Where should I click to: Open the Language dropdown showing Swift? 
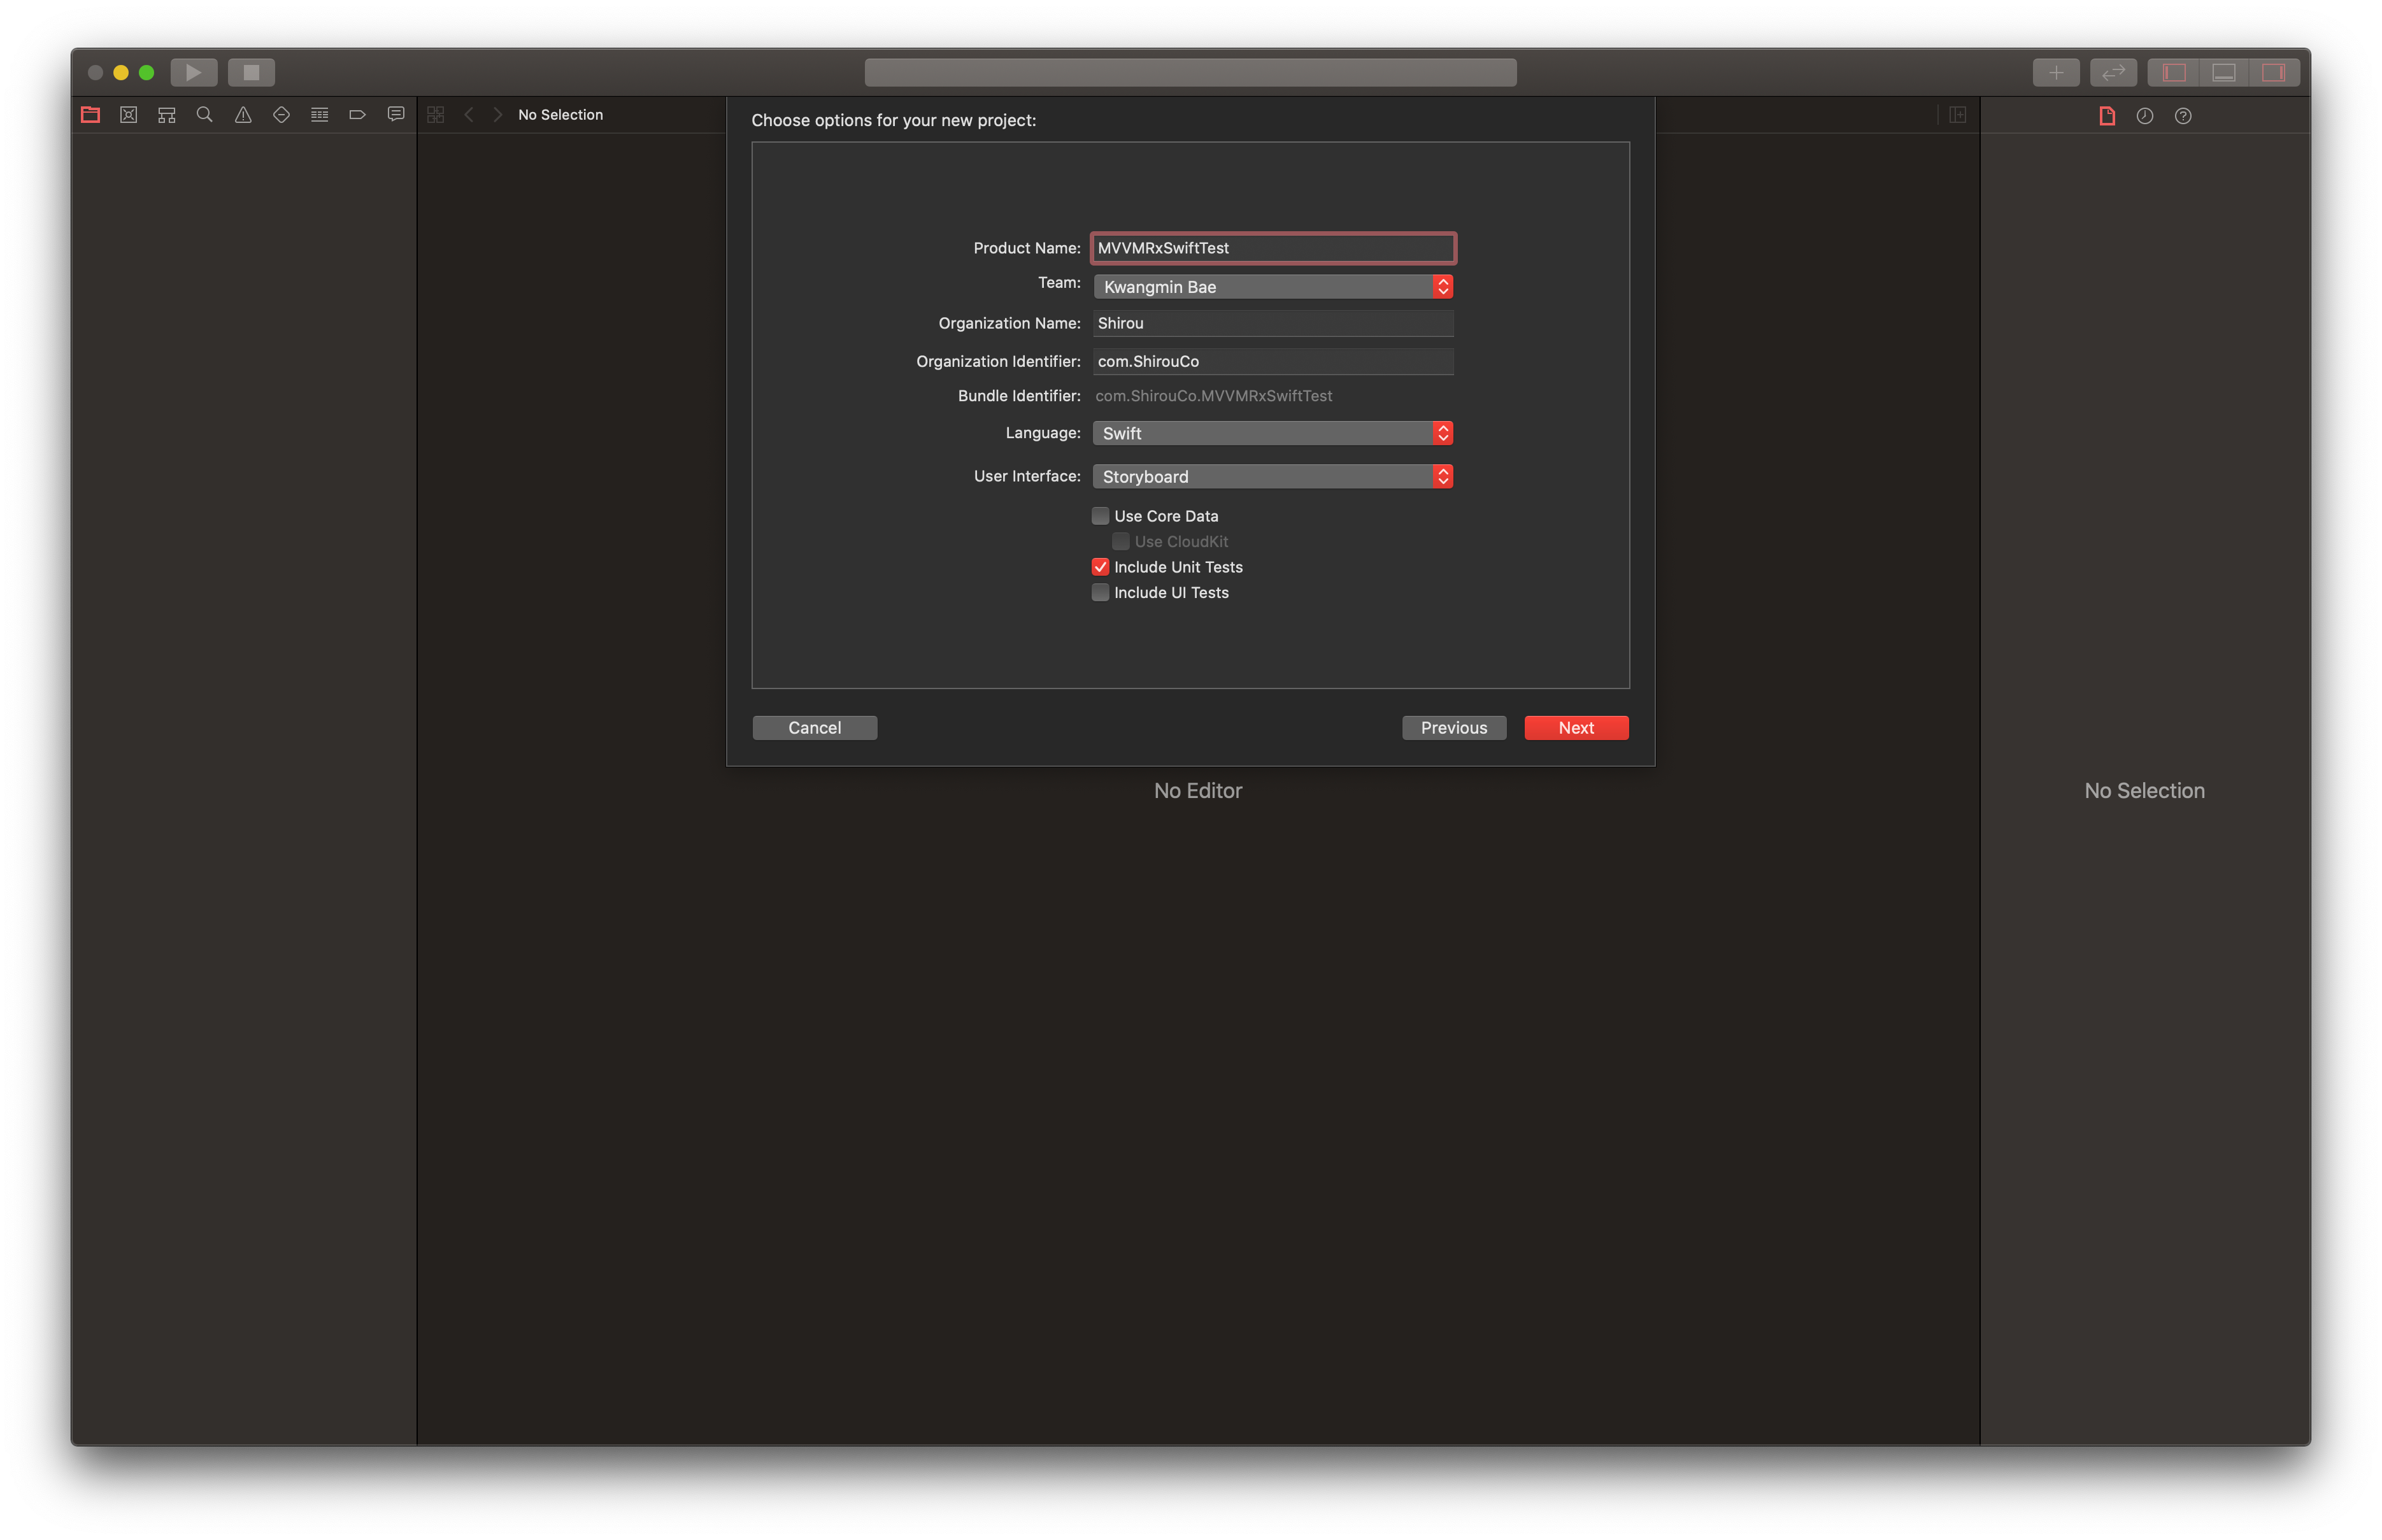pos(1272,433)
